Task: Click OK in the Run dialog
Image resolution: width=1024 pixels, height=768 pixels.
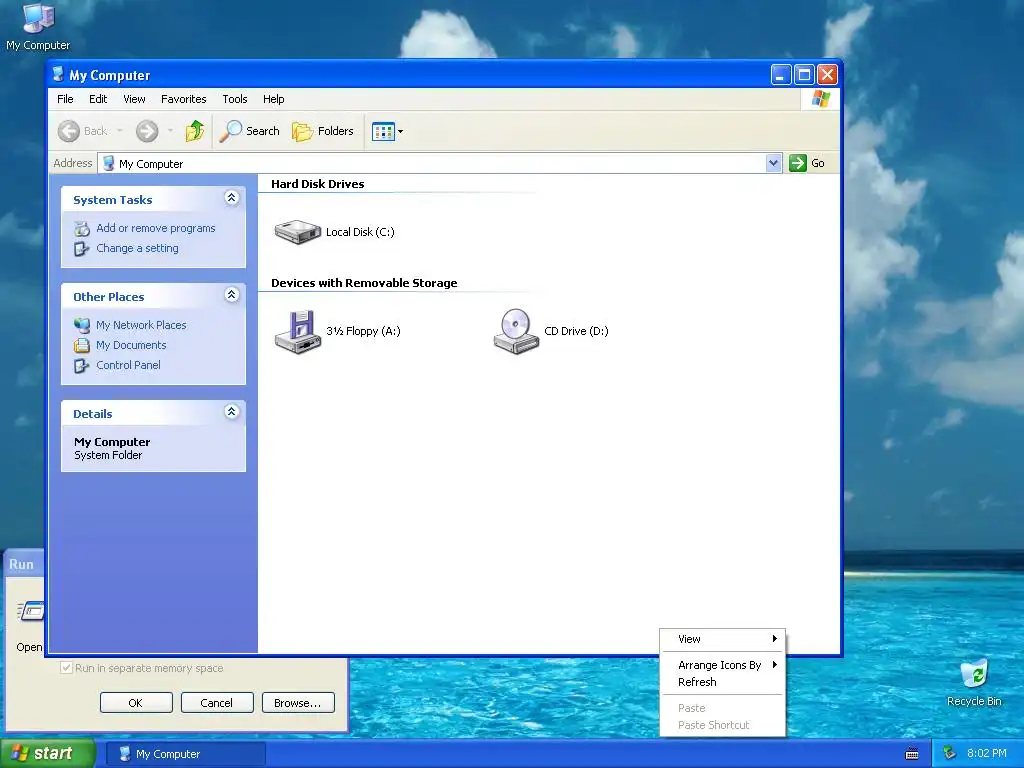Action: [136, 703]
